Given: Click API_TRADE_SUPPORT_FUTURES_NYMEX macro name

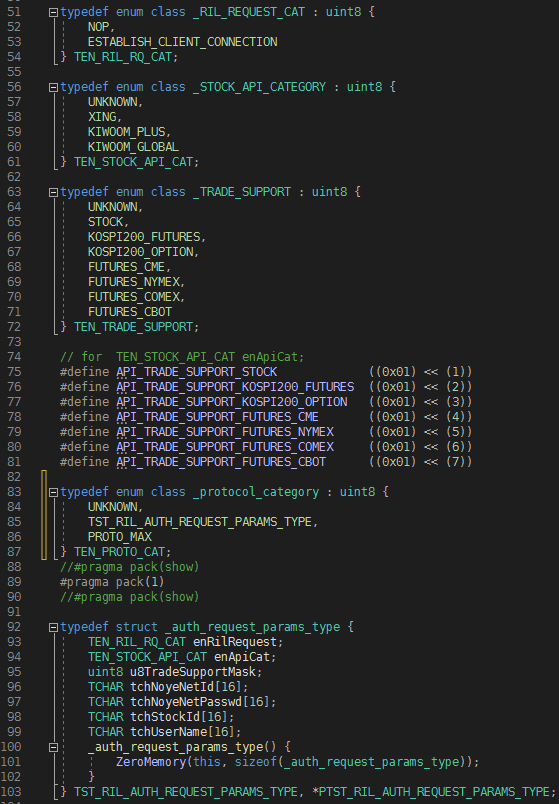Looking at the screenshot, I should [225, 432].
